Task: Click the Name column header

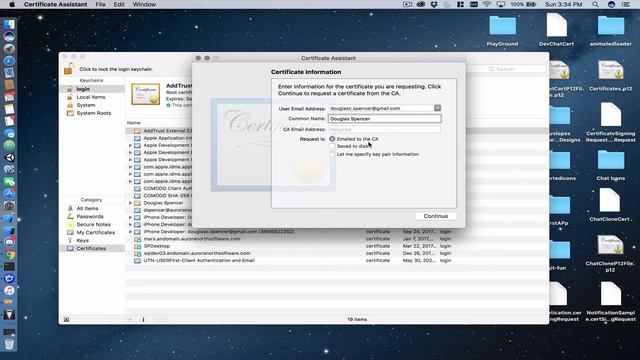Action: [134, 123]
